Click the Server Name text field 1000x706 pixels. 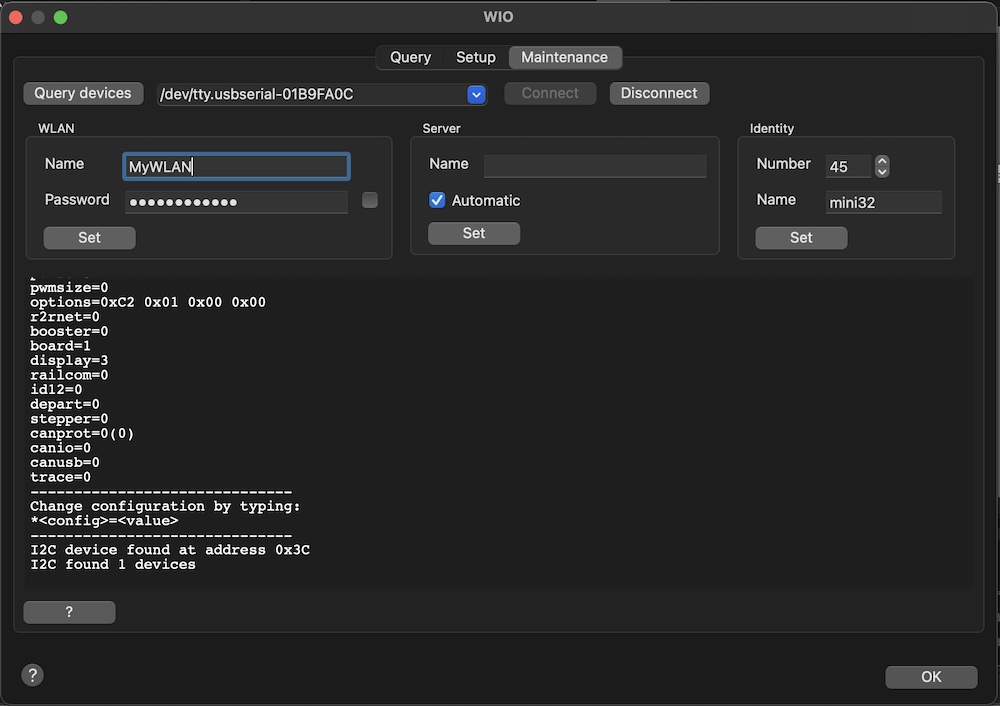tap(595, 165)
